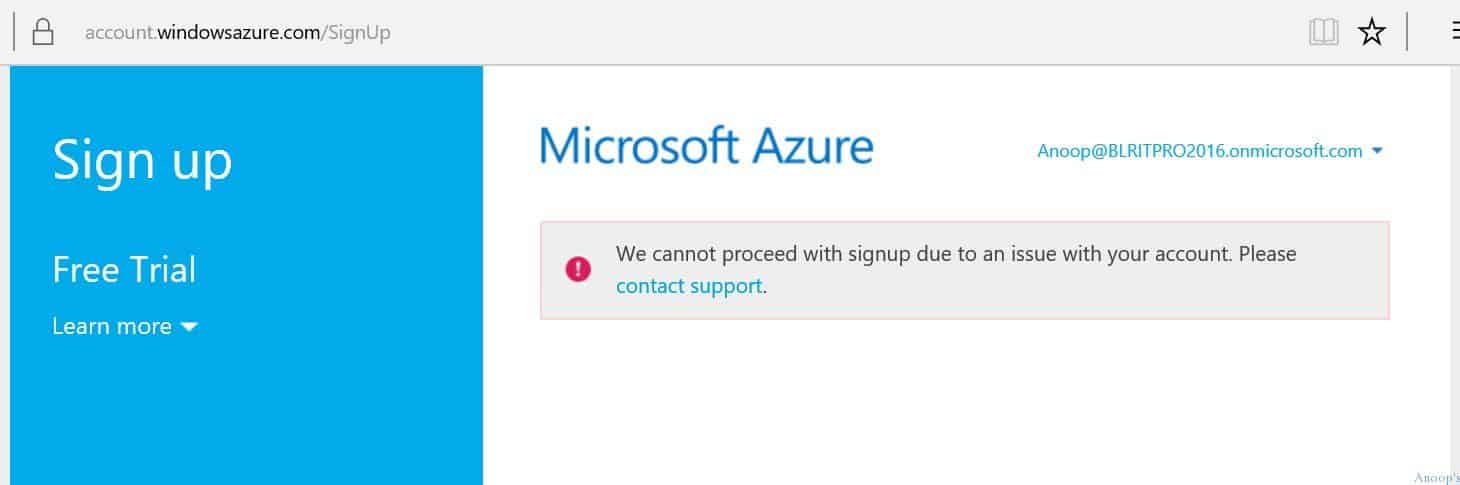This screenshot has width=1460, height=485.
Task: Click the white arrow beside Learn more
Action: [189, 327]
